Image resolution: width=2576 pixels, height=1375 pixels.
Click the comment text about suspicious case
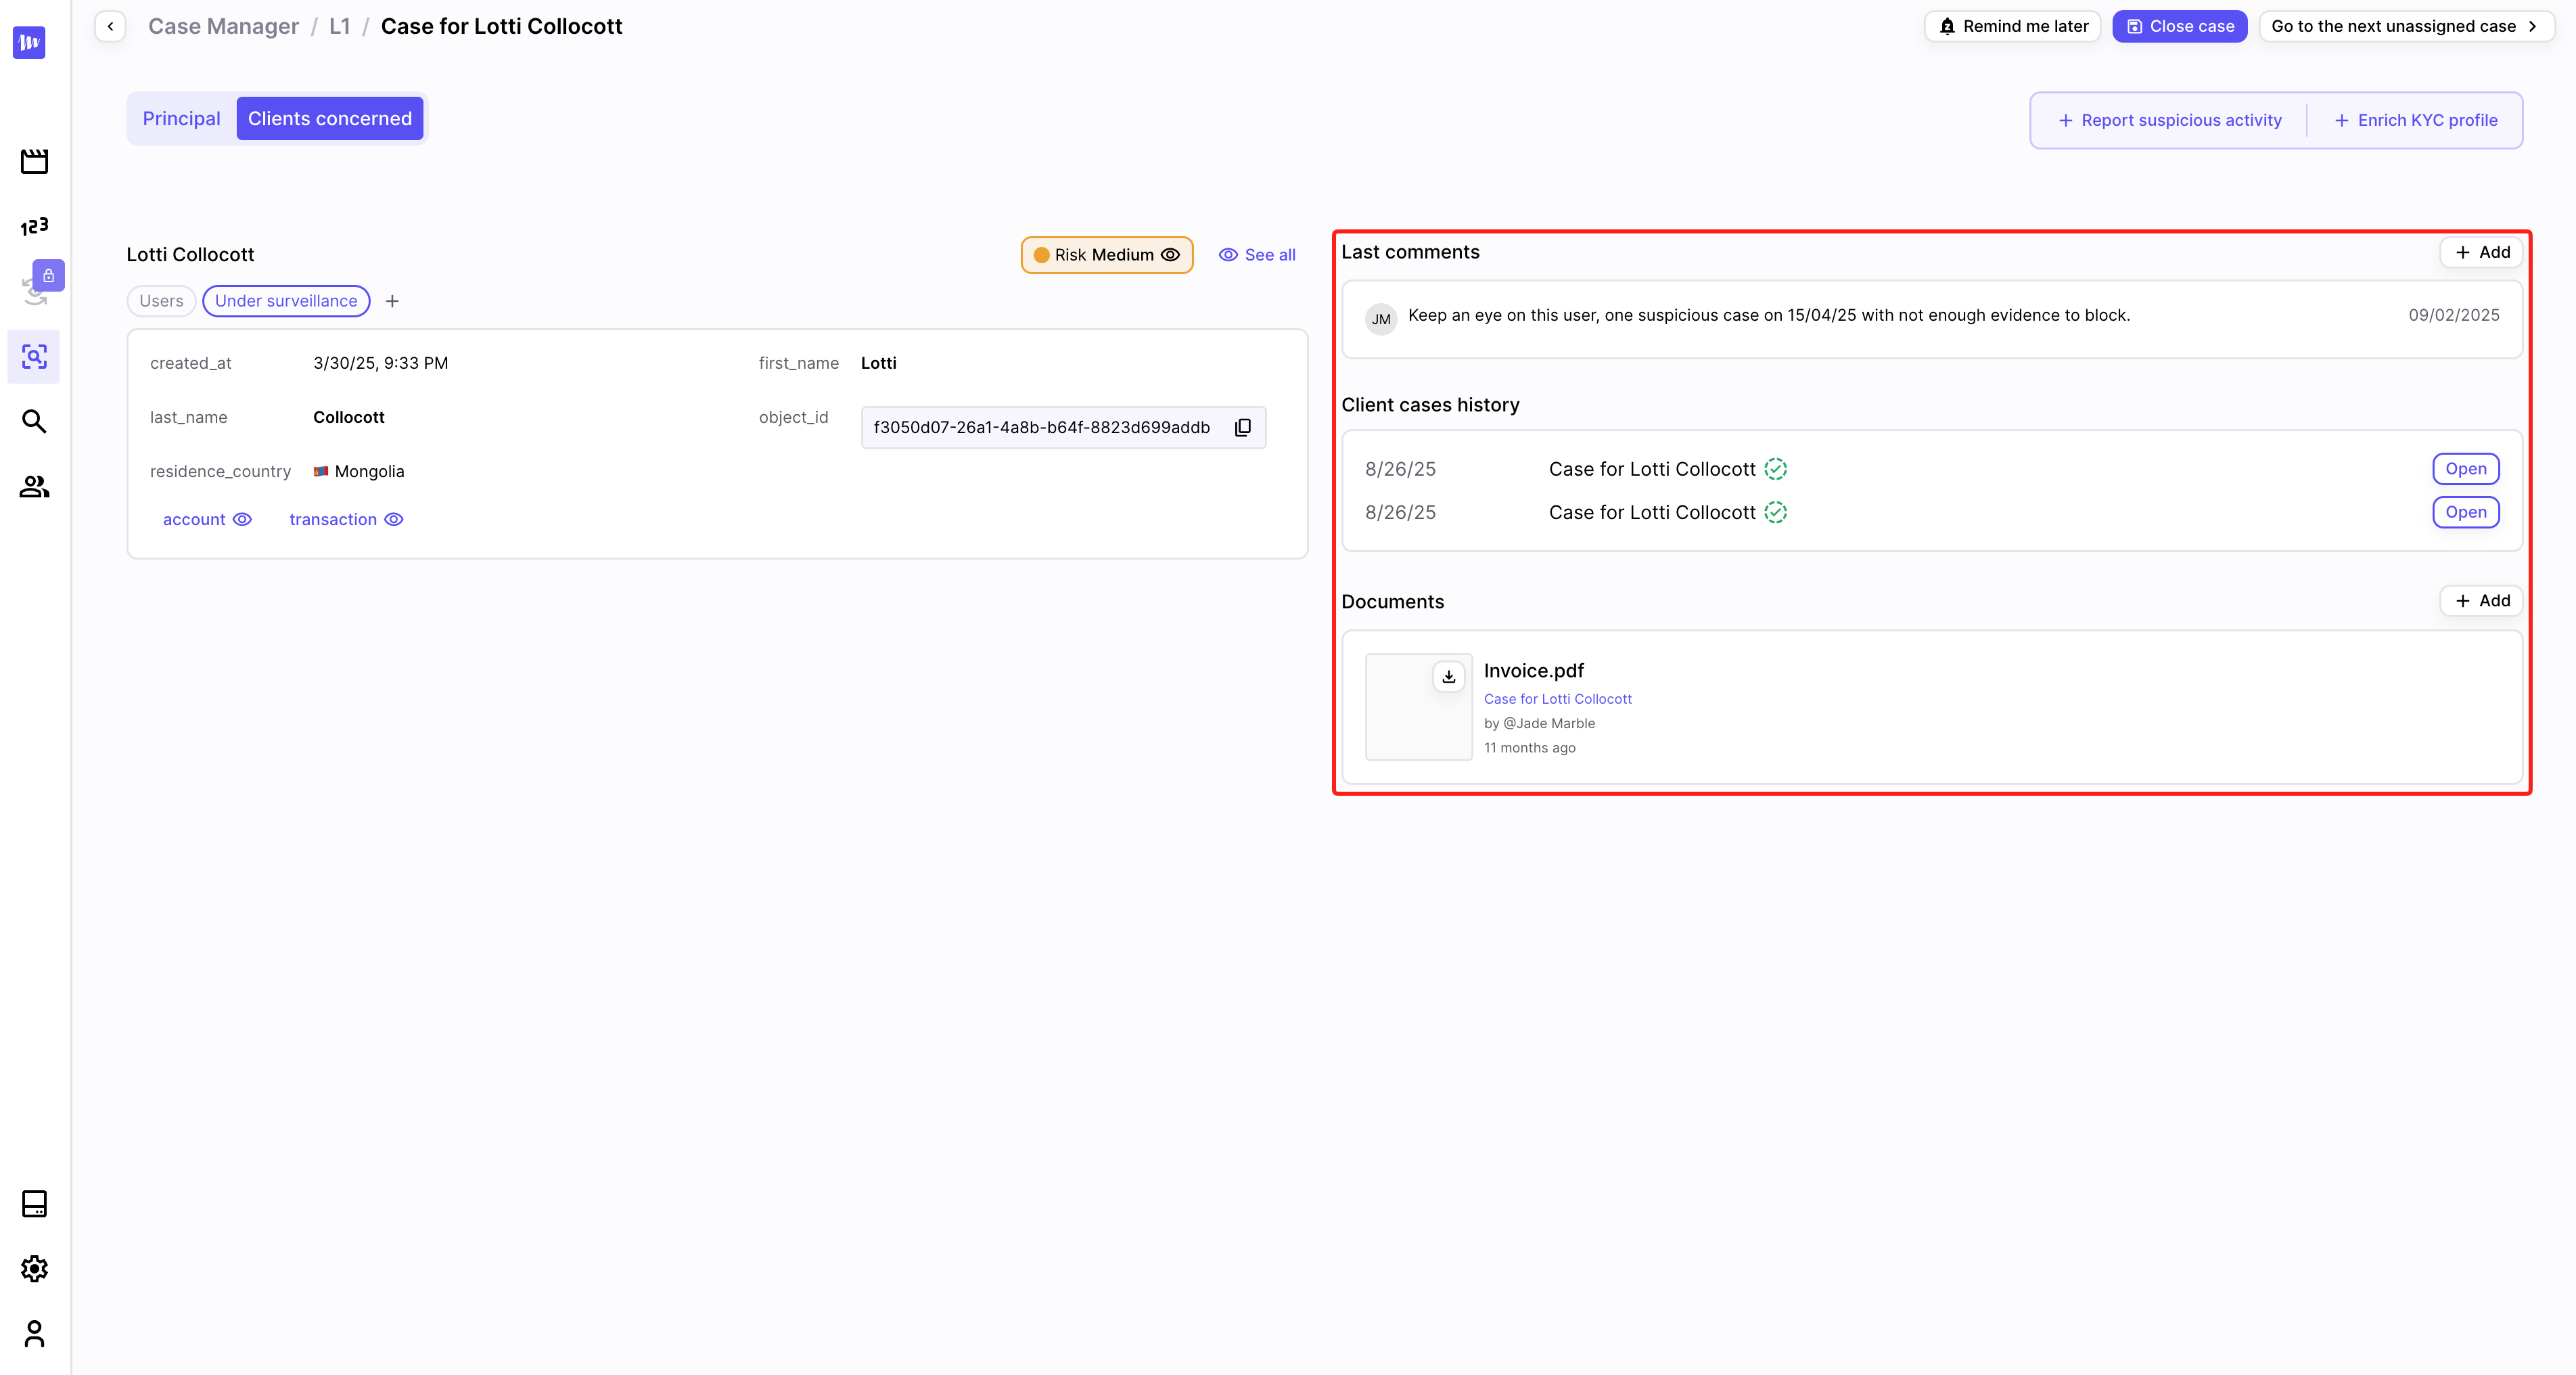point(1768,315)
